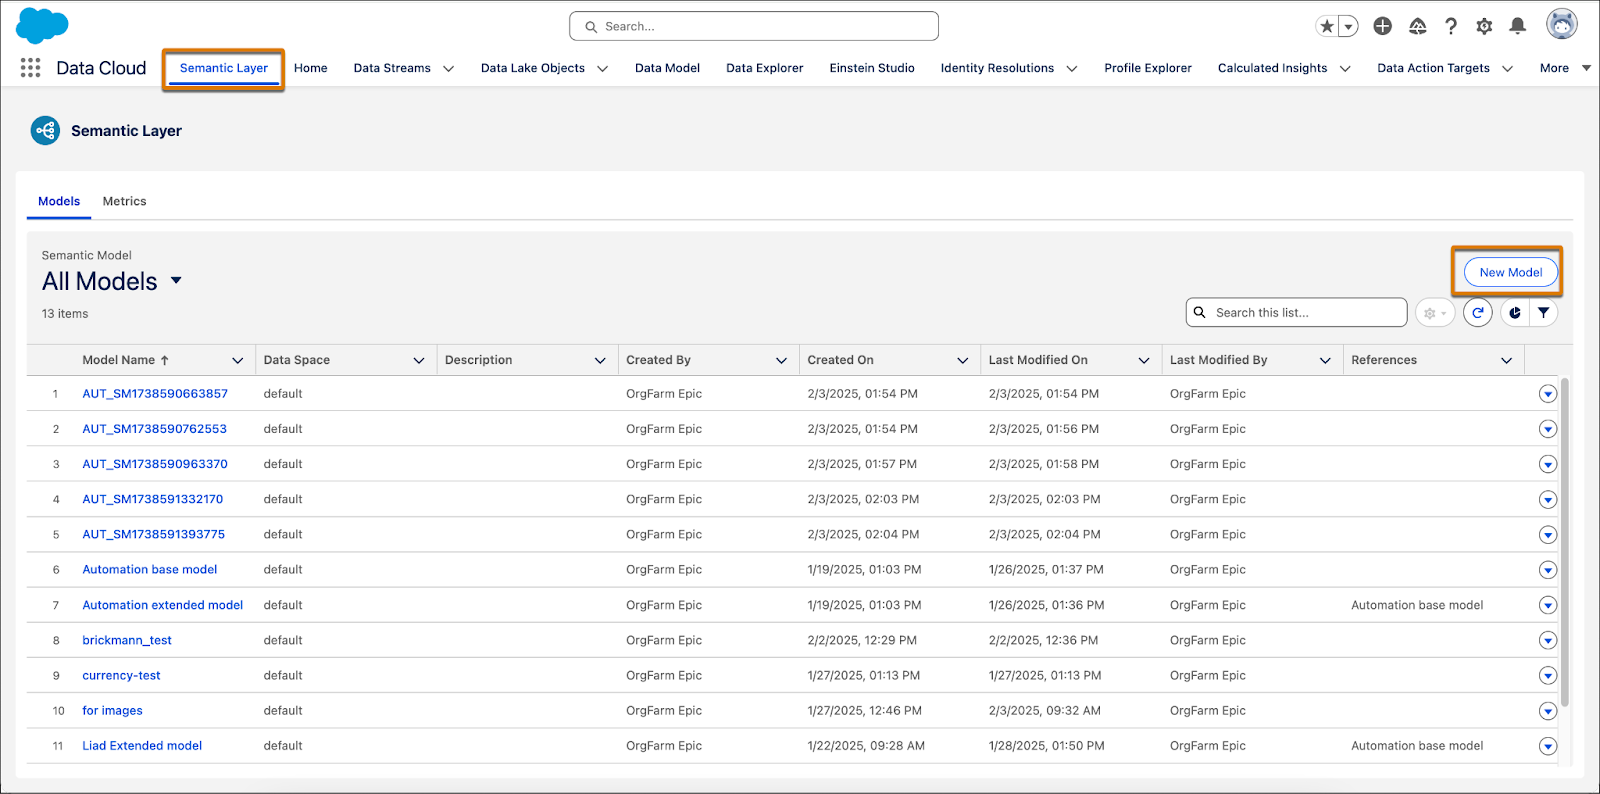Refresh the models list

(x=1478, y=313)
